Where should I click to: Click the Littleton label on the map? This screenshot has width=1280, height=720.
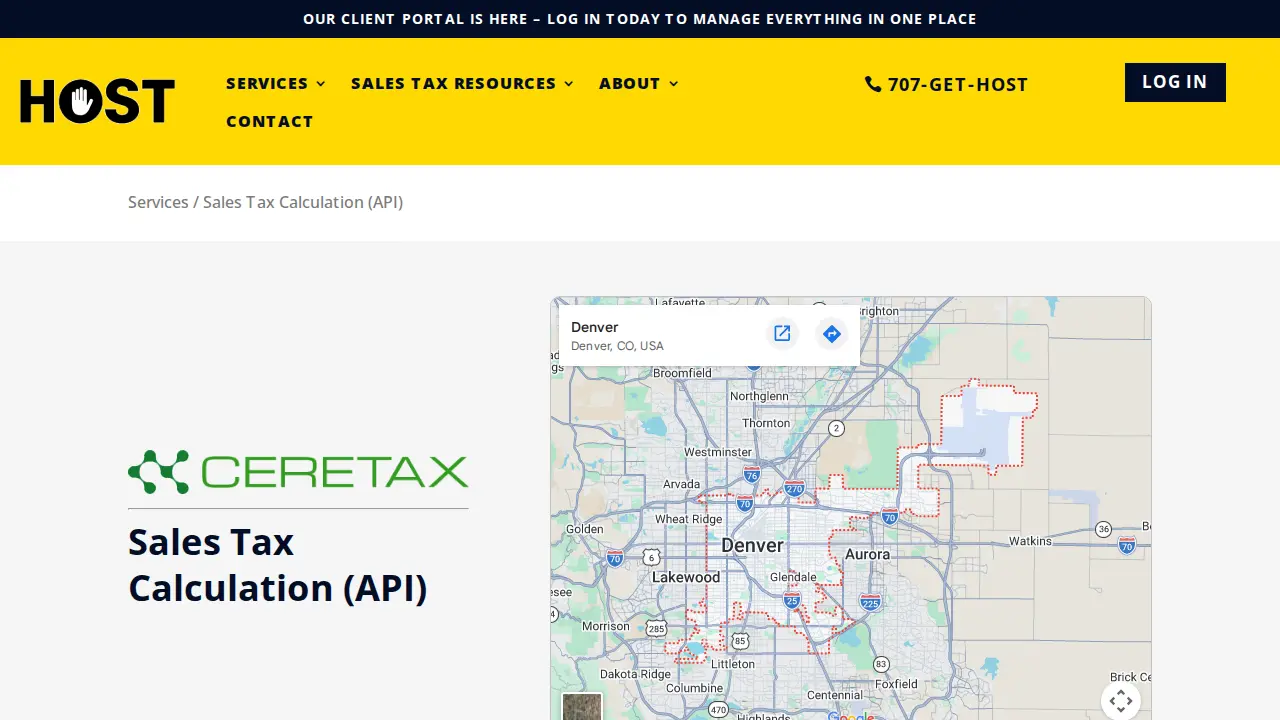(x=733, y=664)
